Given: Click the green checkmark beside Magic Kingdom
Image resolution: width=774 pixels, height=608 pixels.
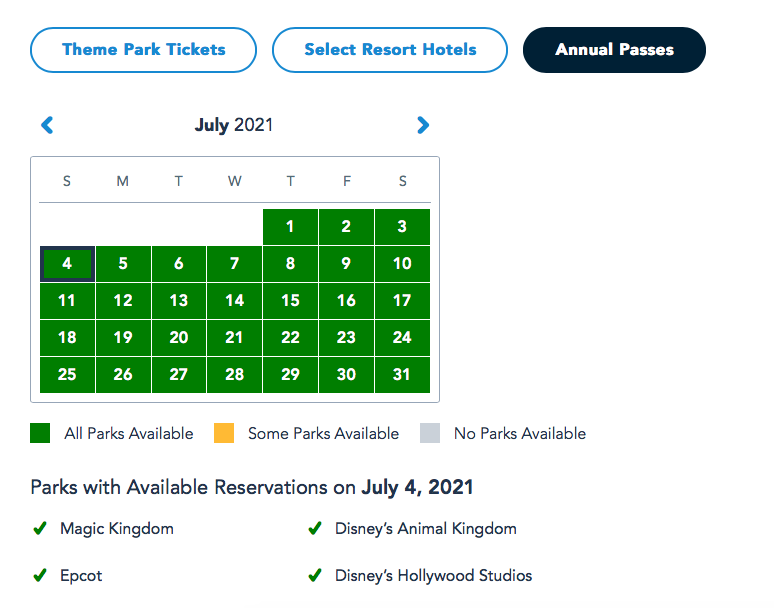Looking at the screenshot, I should (x=40, y=529).
